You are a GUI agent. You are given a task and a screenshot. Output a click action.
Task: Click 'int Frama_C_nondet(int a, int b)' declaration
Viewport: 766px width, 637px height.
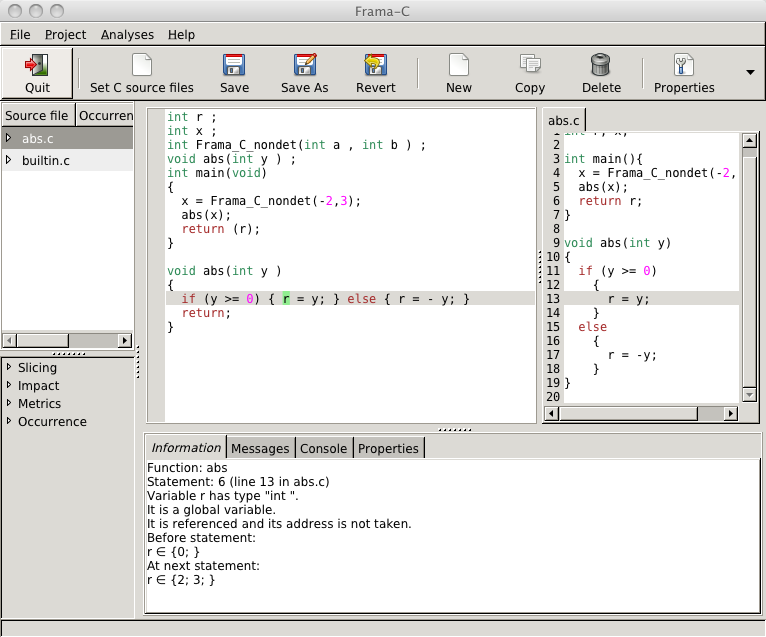click(x=296, y=145)
